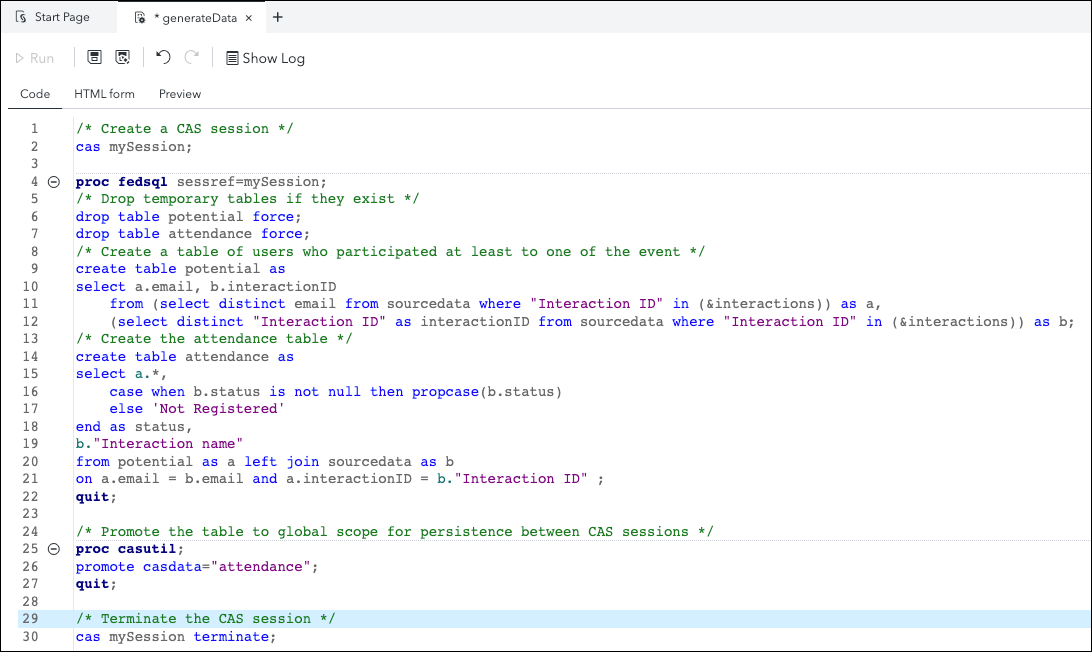Image resolution: width=1092 pixels, height=652 pixels.
Task: Click the generateData tab file icon
Action: pos(140,18)
